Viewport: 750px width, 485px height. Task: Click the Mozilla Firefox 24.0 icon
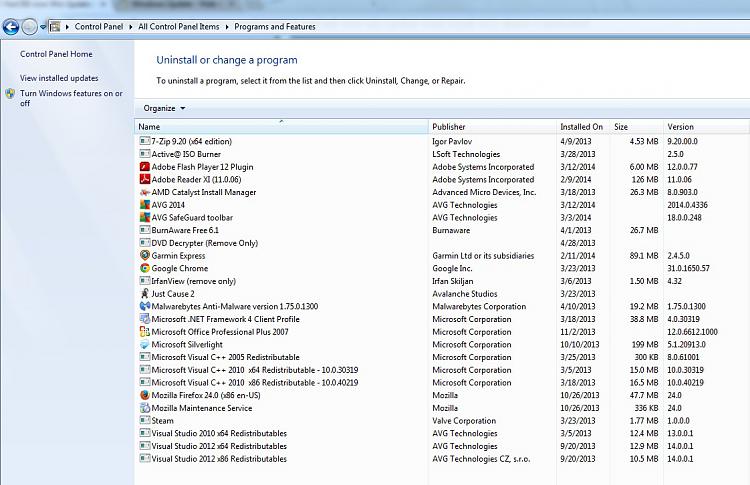click(144, 395)
